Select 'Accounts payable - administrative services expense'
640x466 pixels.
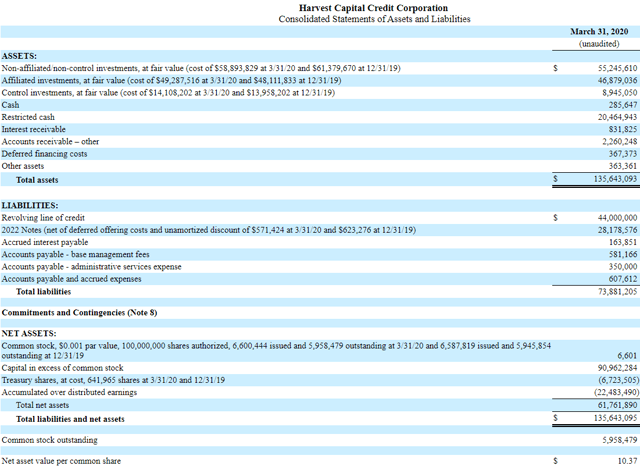pos(91,267)
